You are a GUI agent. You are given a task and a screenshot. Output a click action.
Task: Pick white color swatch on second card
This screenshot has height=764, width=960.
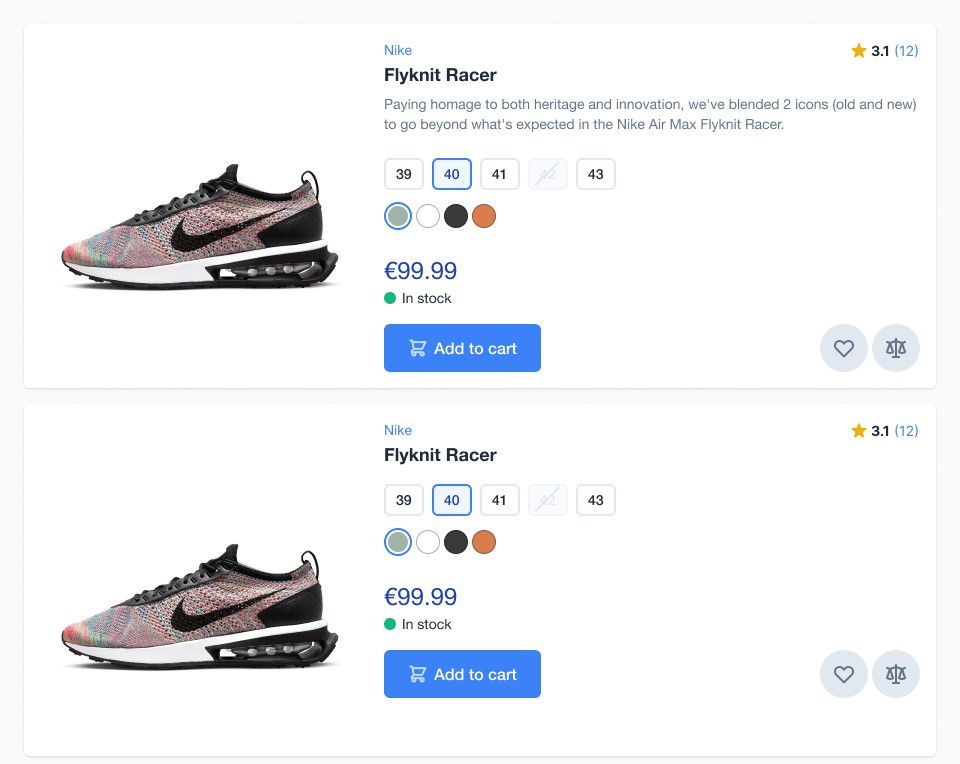(x=427, y=542)
